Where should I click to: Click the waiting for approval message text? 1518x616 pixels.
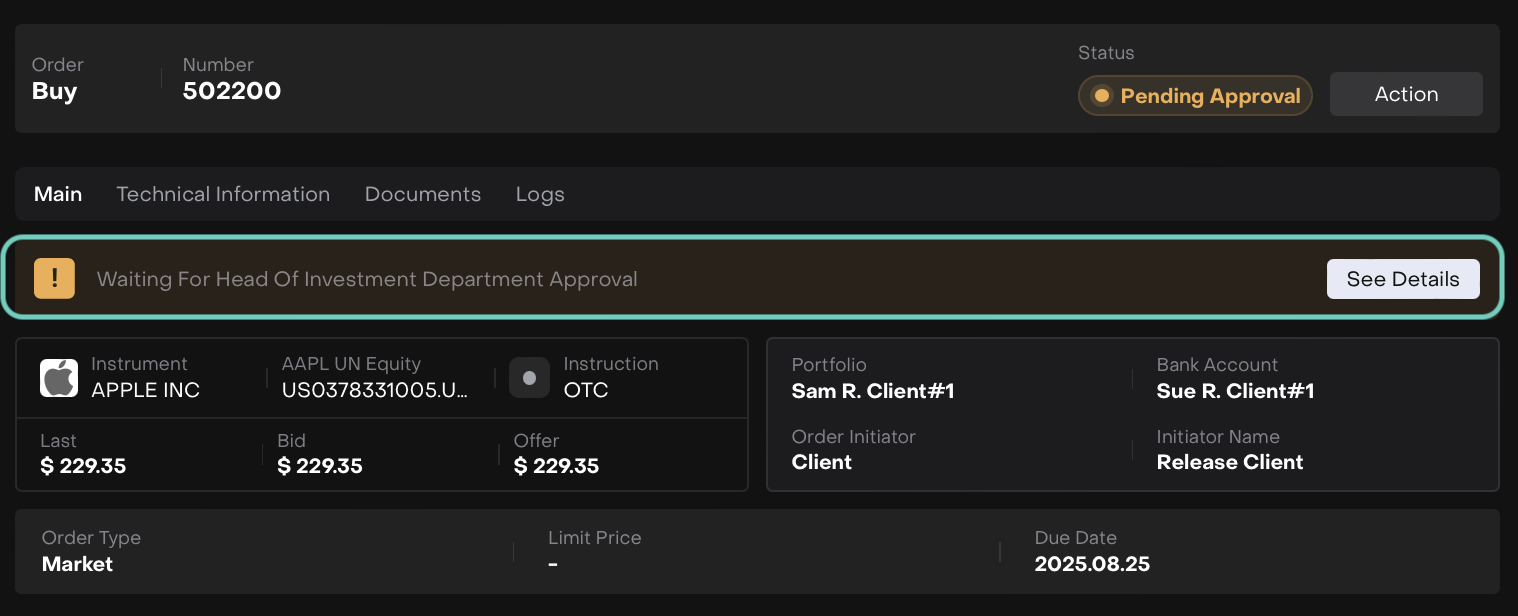coord(367,279)
